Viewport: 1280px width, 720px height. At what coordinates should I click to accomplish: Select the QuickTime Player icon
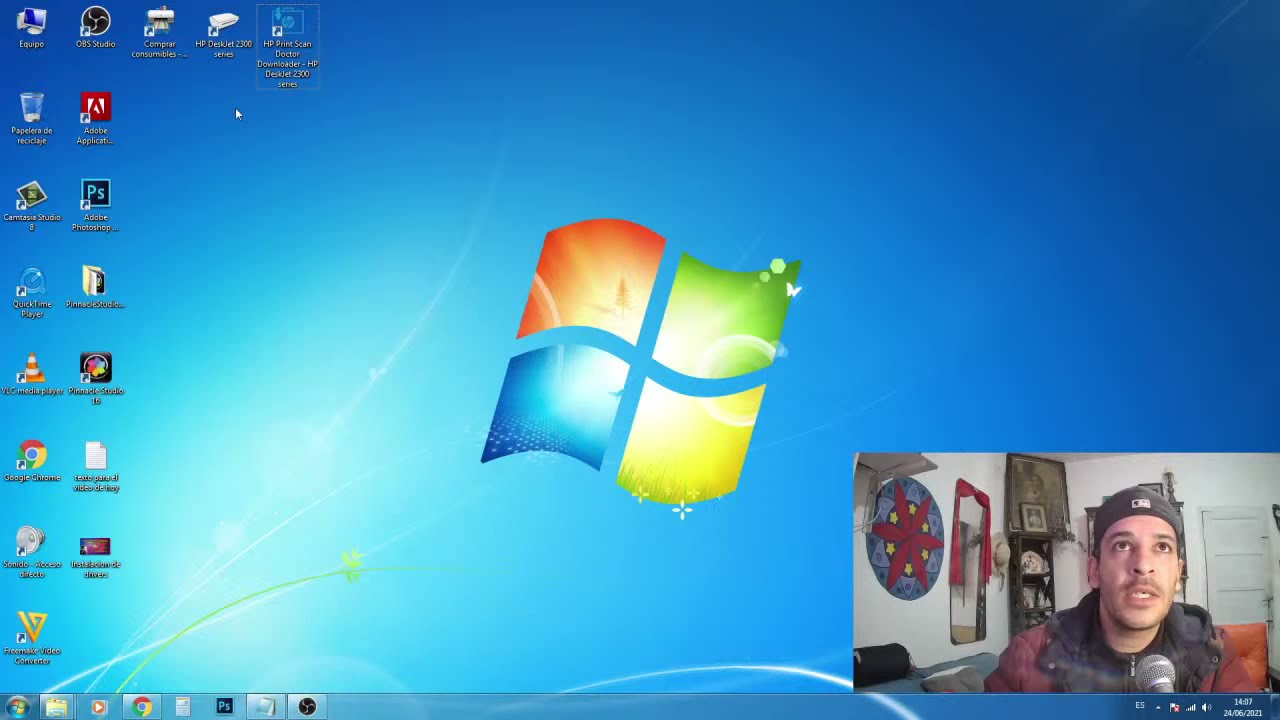click(x=31, y=293)
